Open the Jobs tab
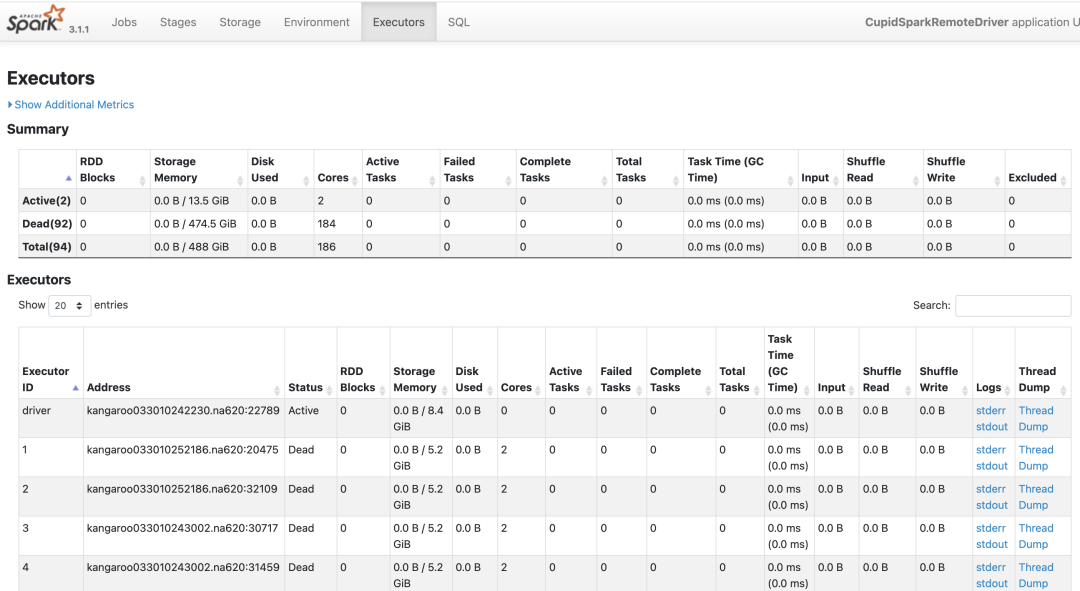1080x591 pixels. pyautogui.click(x=124, y=22)
